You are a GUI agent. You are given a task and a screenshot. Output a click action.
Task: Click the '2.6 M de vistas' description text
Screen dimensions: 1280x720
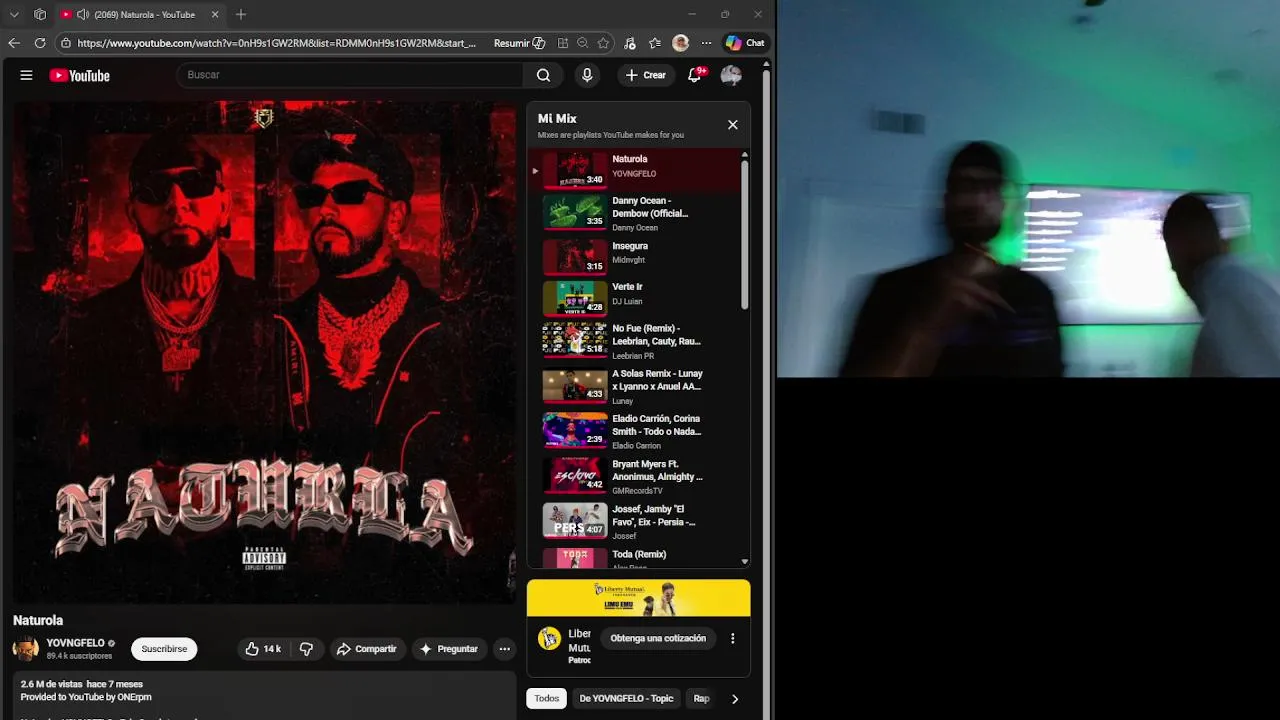[82, 684]
